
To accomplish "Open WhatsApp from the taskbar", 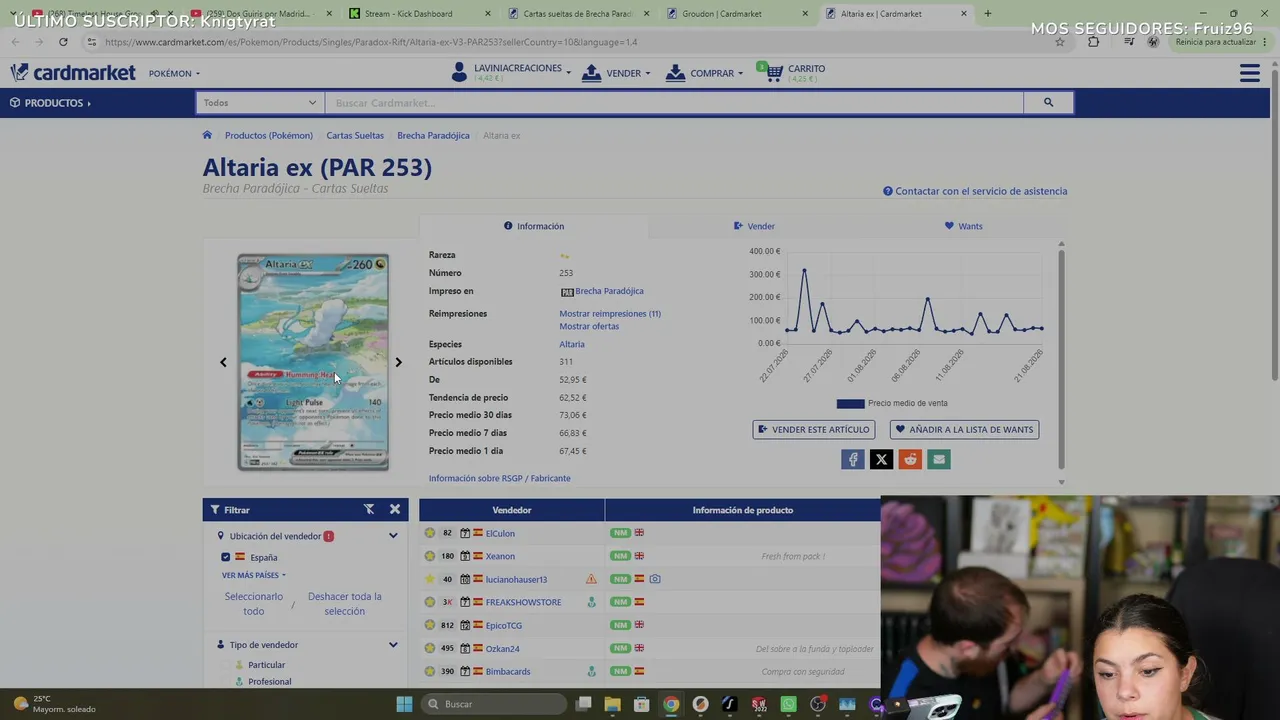I will pyautogui.click(x=788, y=704).
